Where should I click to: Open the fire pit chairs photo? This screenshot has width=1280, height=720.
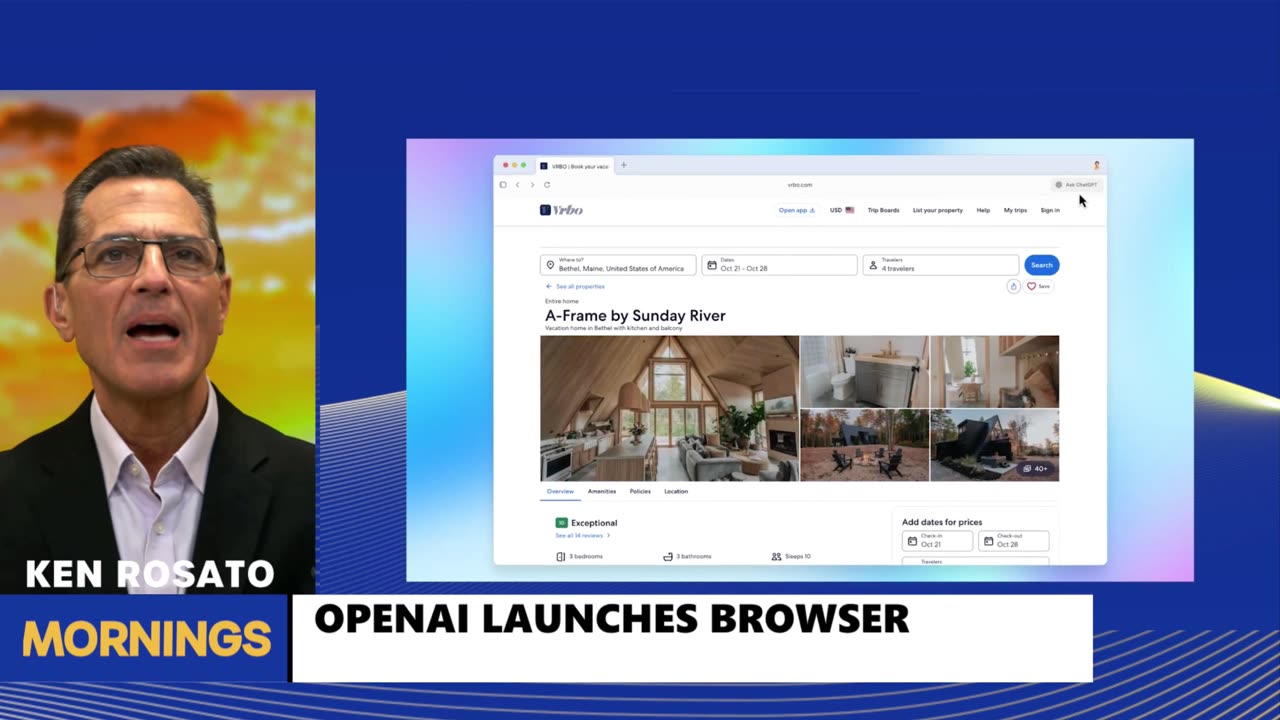pyautogui.click(x=864, y=445)
